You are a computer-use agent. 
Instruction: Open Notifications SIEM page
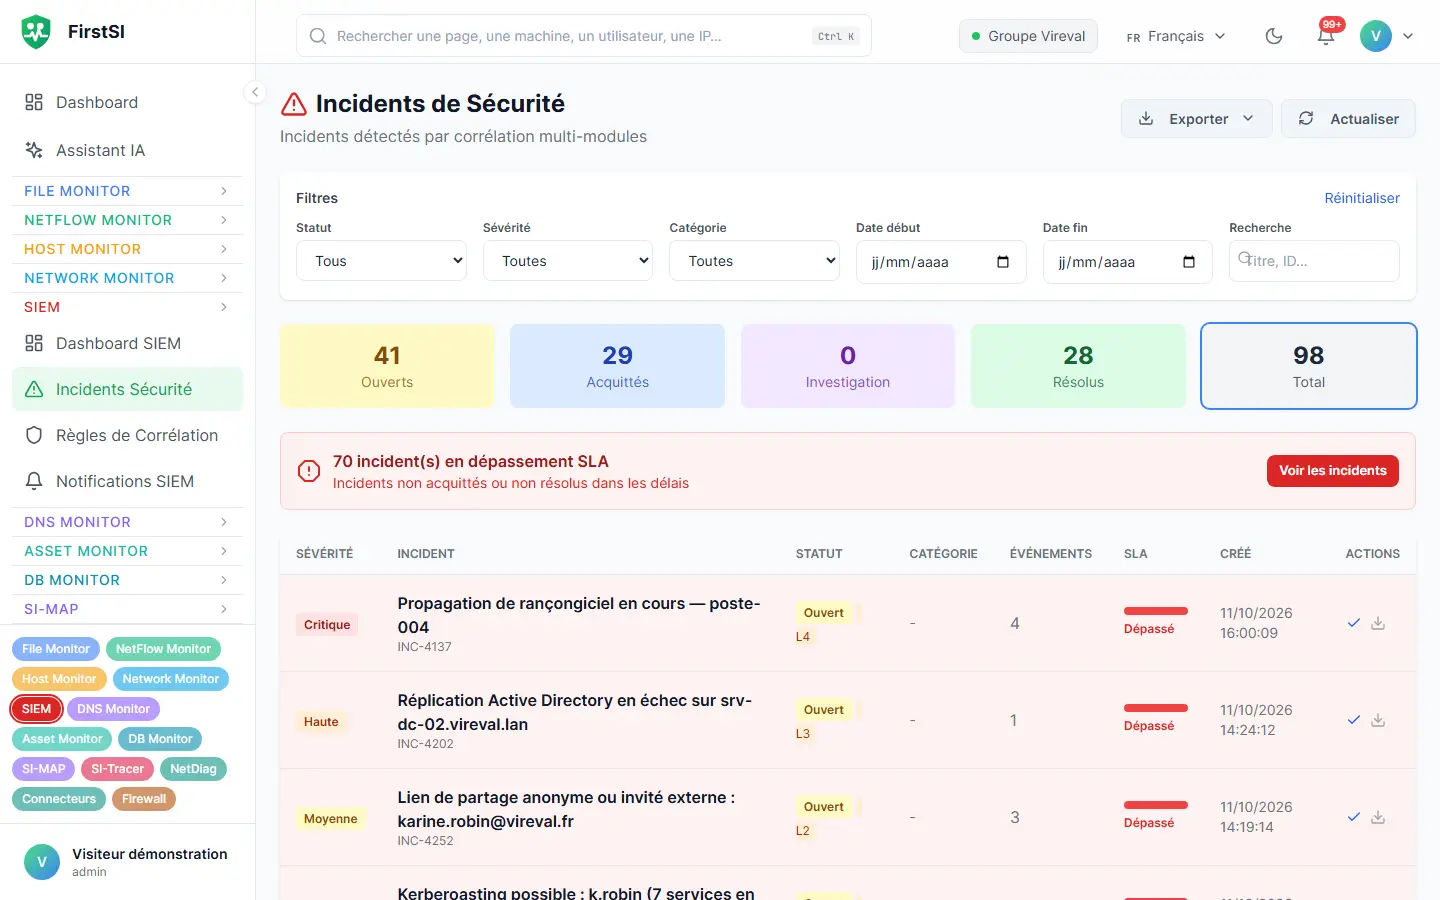pyautogui.click(x=127, y=481)
